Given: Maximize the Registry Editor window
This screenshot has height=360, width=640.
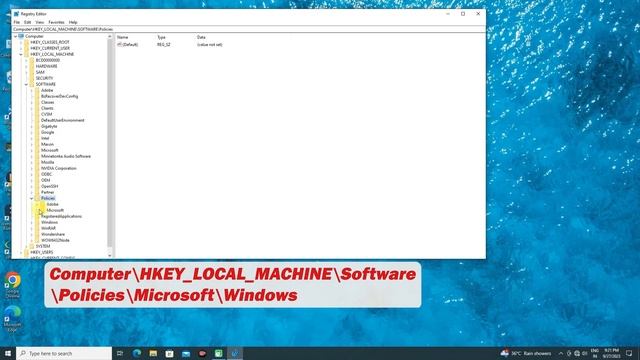Looking at the screenshot, I should 463,14.
